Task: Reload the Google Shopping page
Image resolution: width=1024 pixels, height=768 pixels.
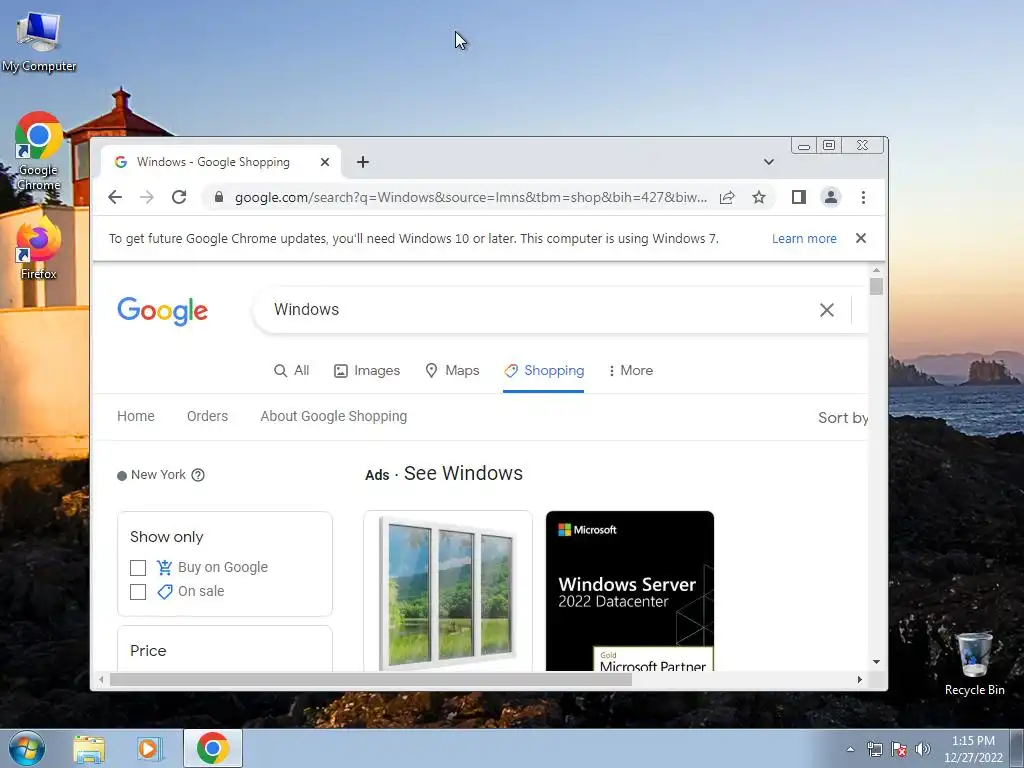Action: pos(179,197)
